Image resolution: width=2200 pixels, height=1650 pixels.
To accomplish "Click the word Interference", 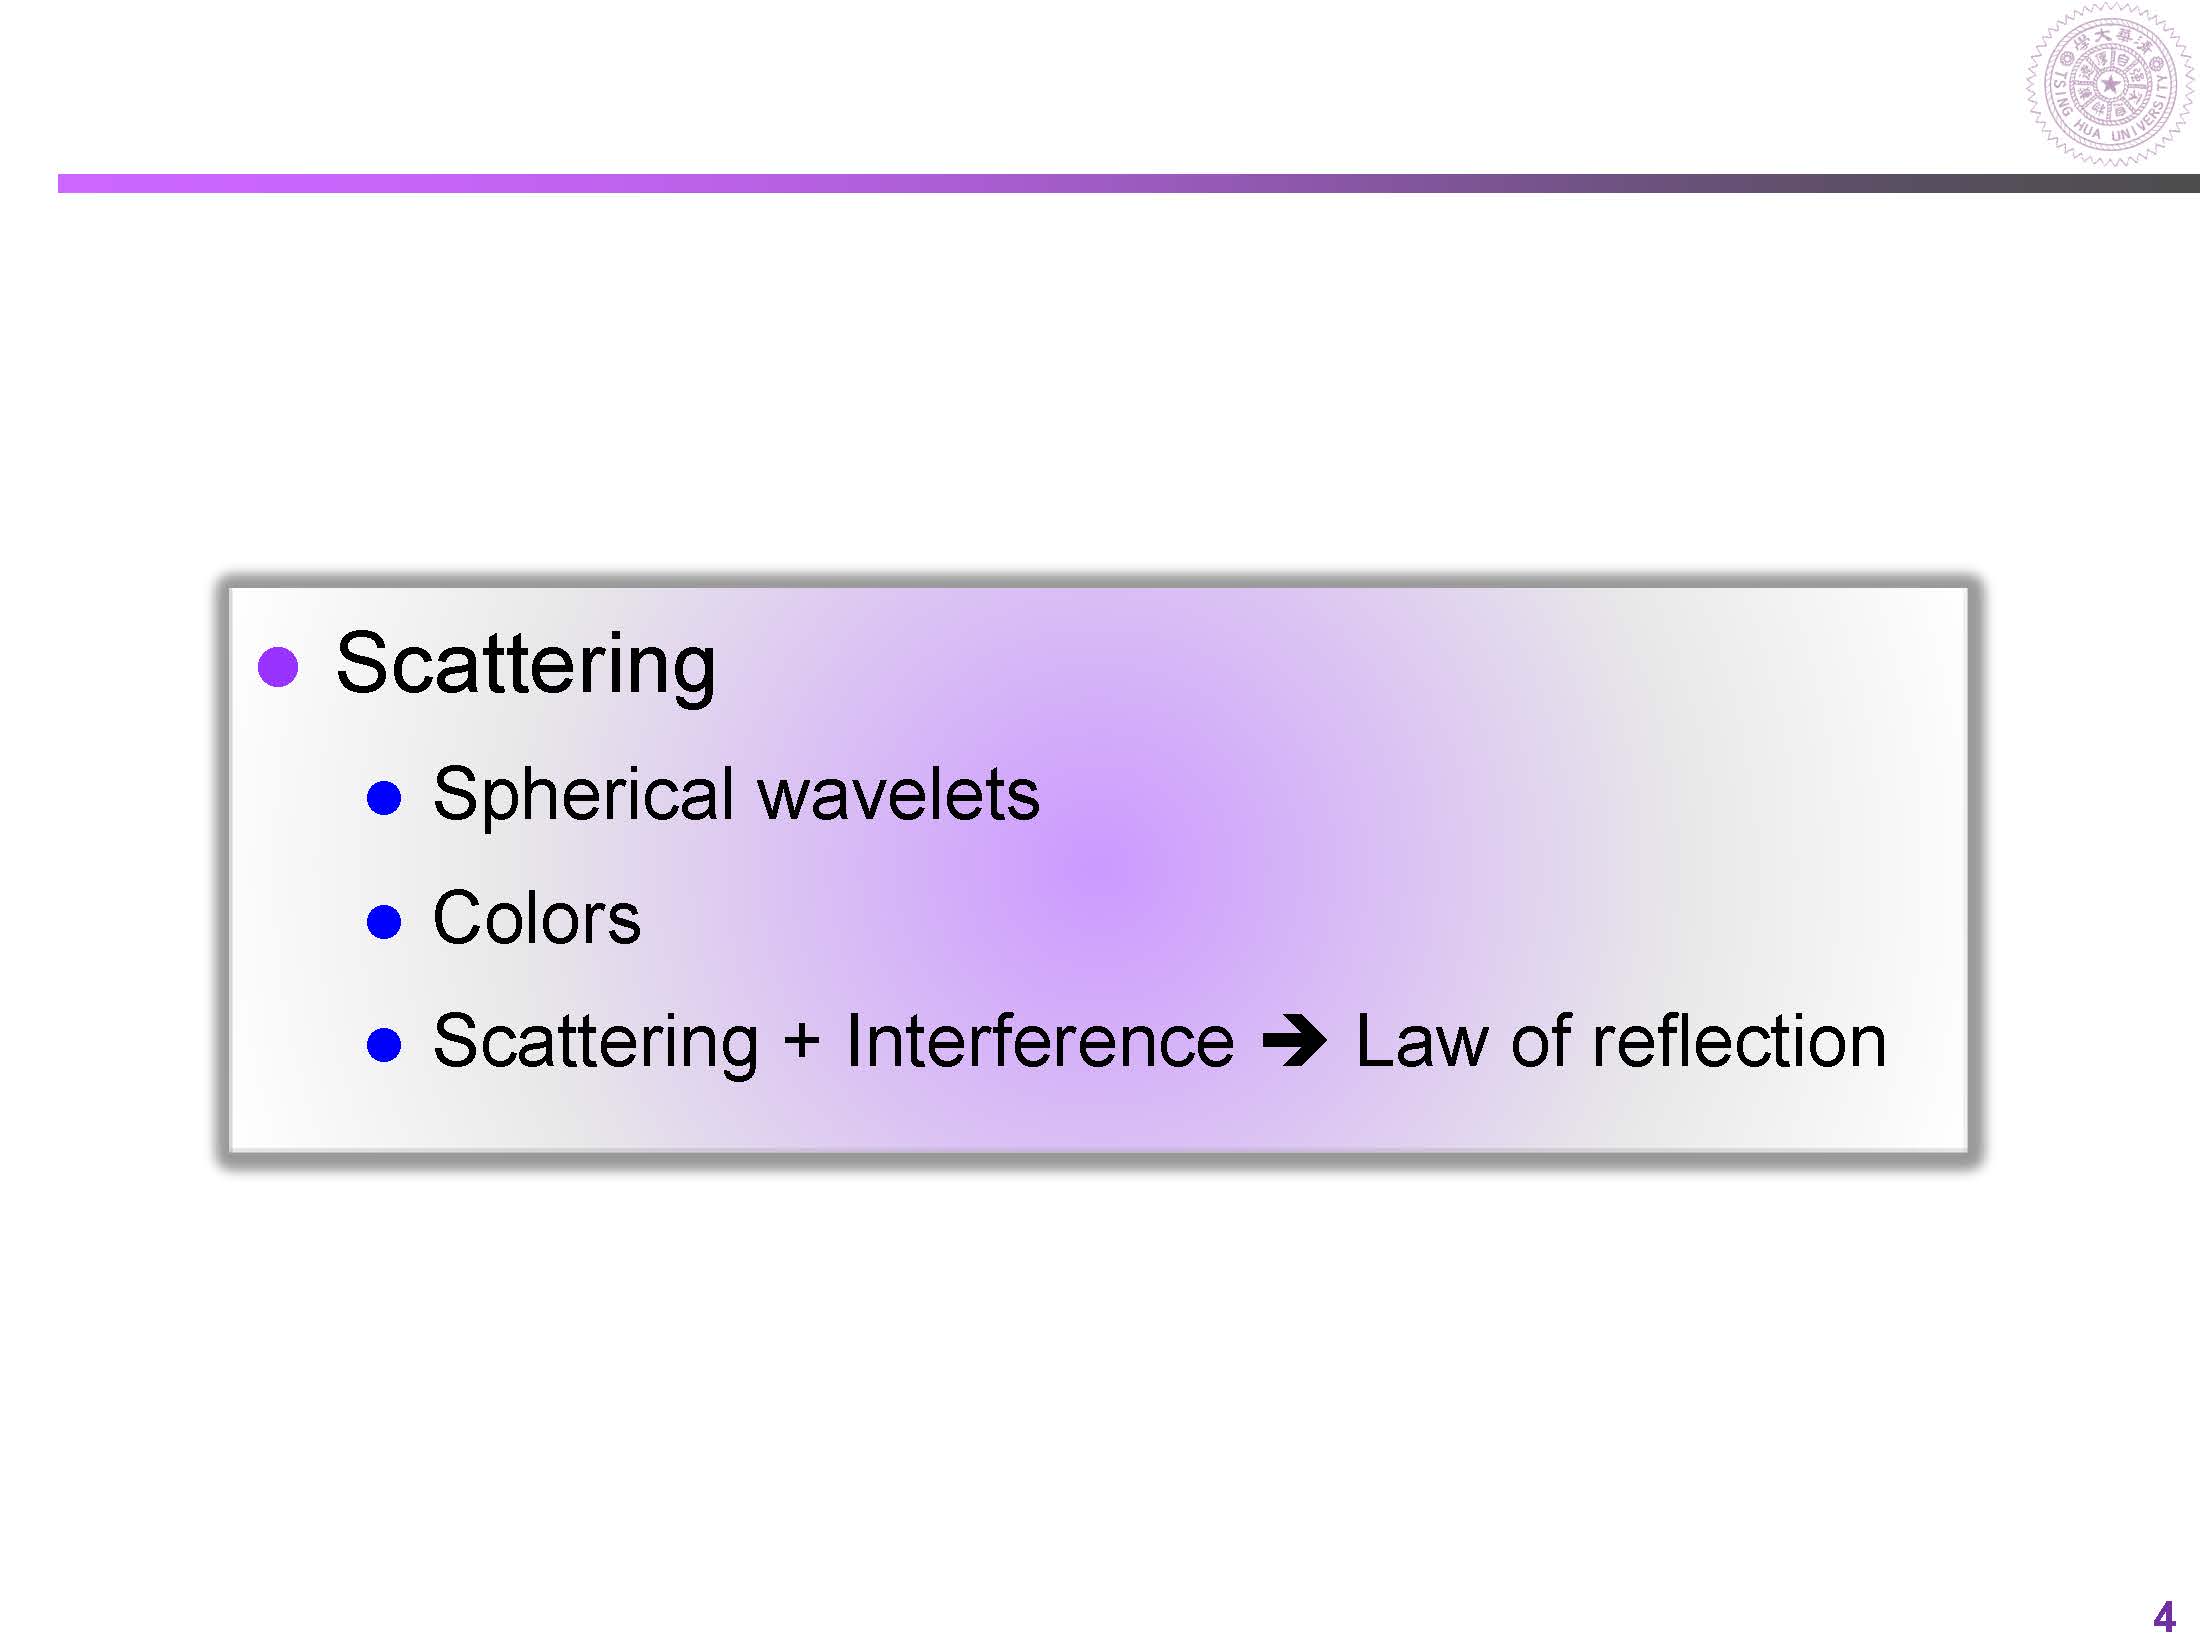I will pos(1040,1041).
